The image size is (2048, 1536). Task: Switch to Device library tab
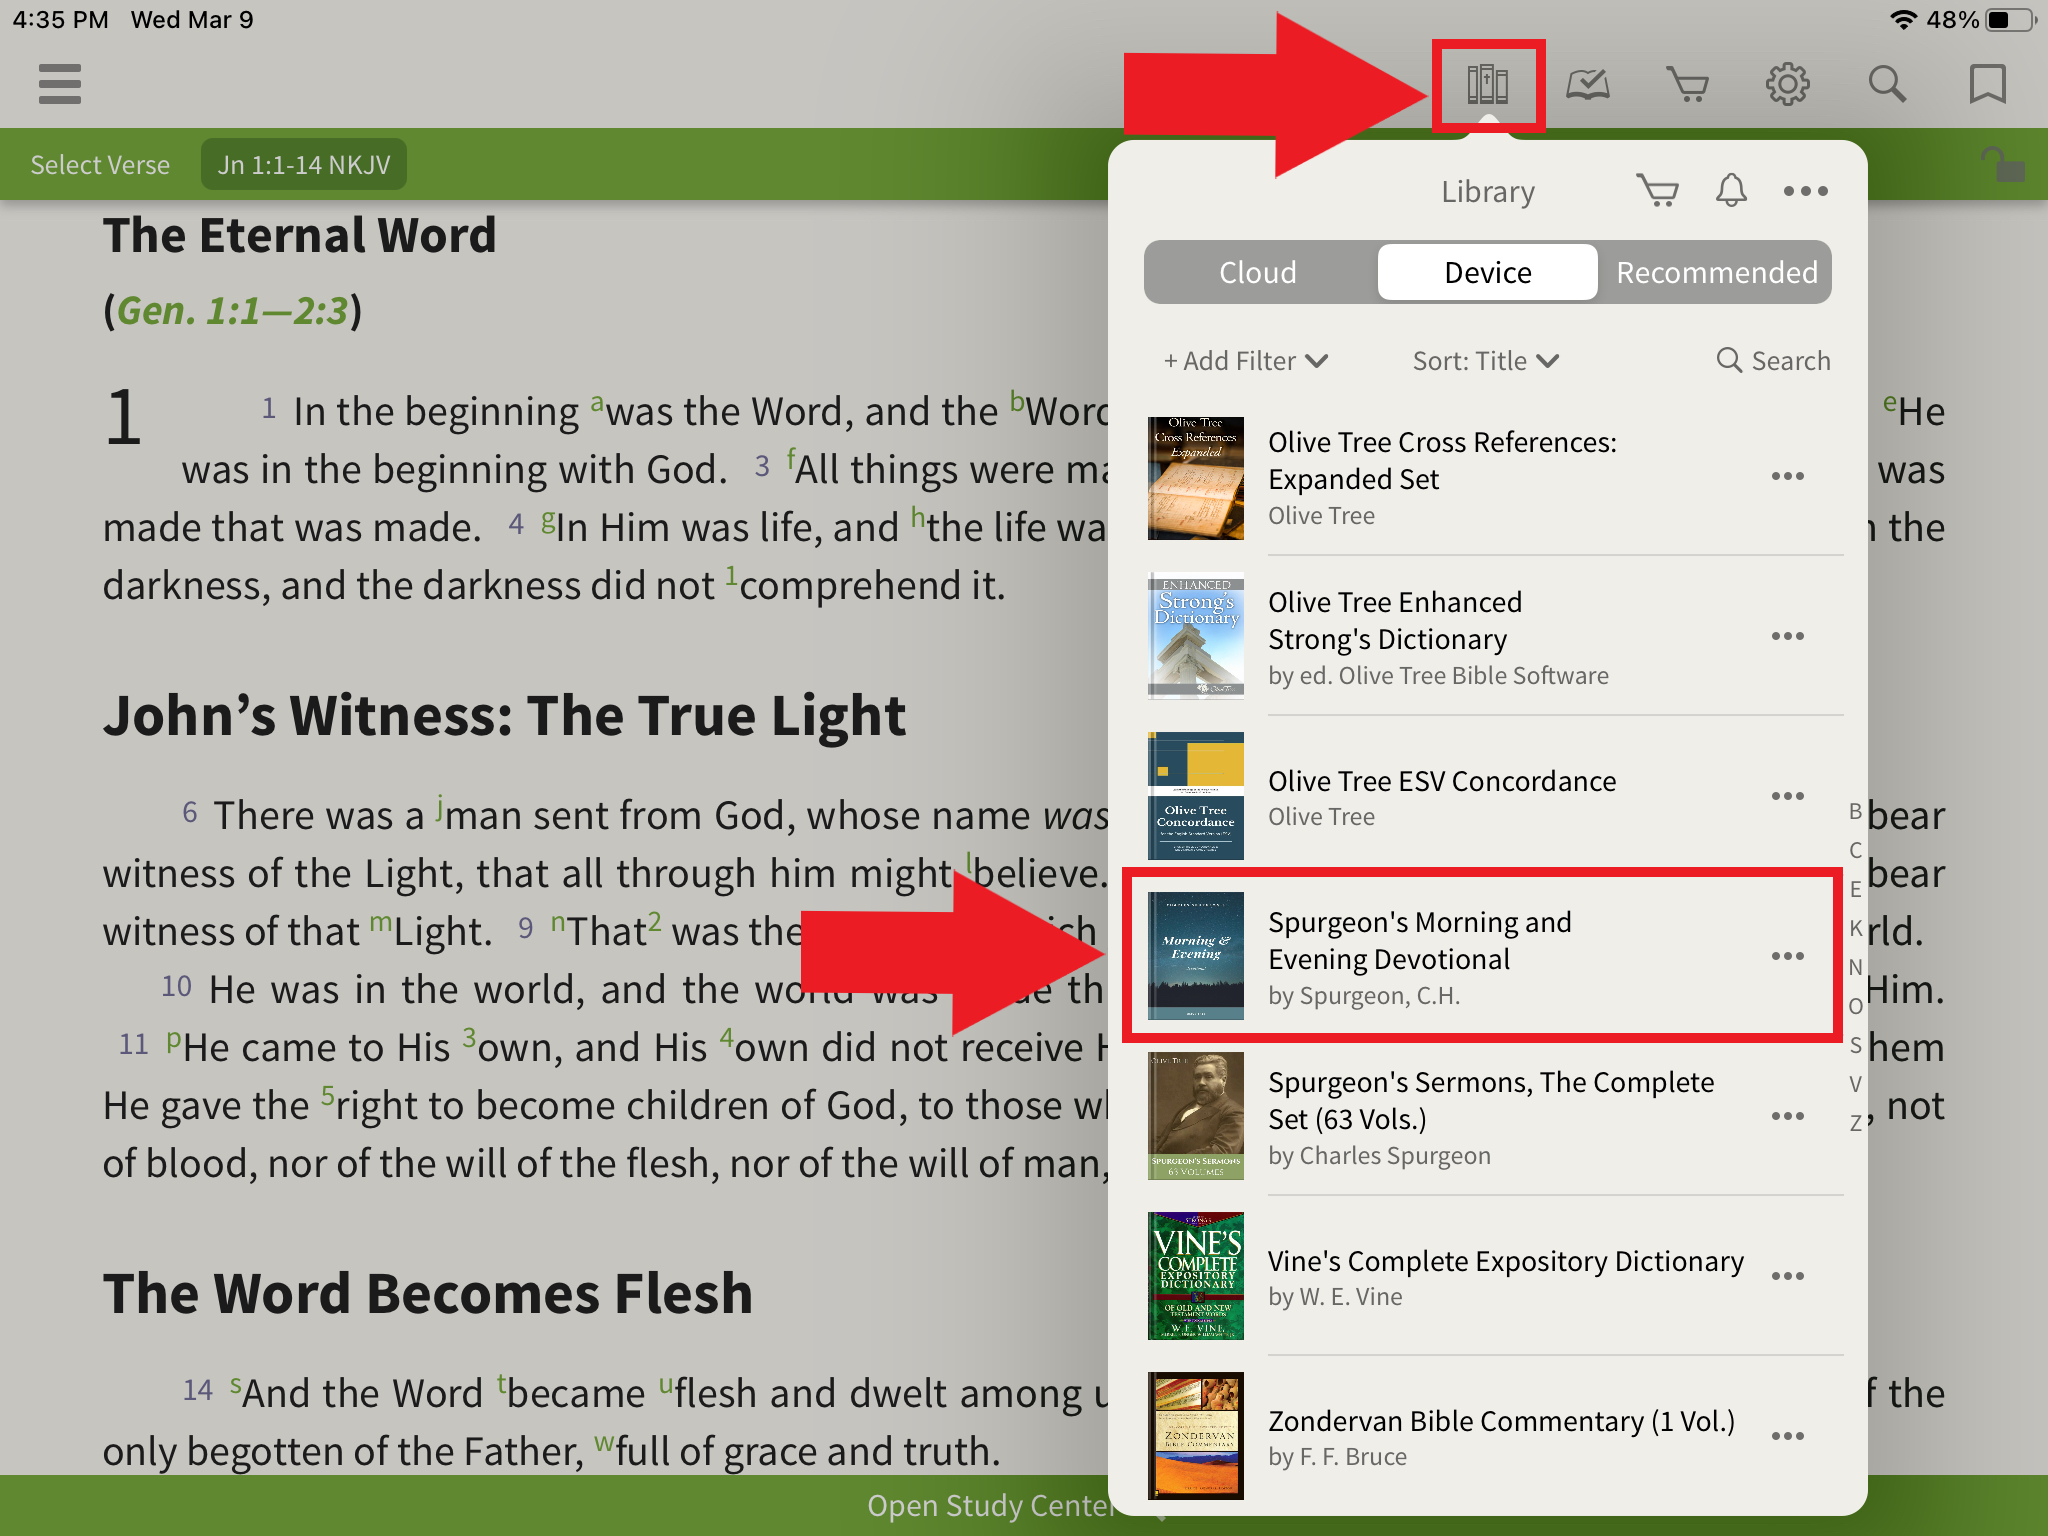tap(1487, 271)
